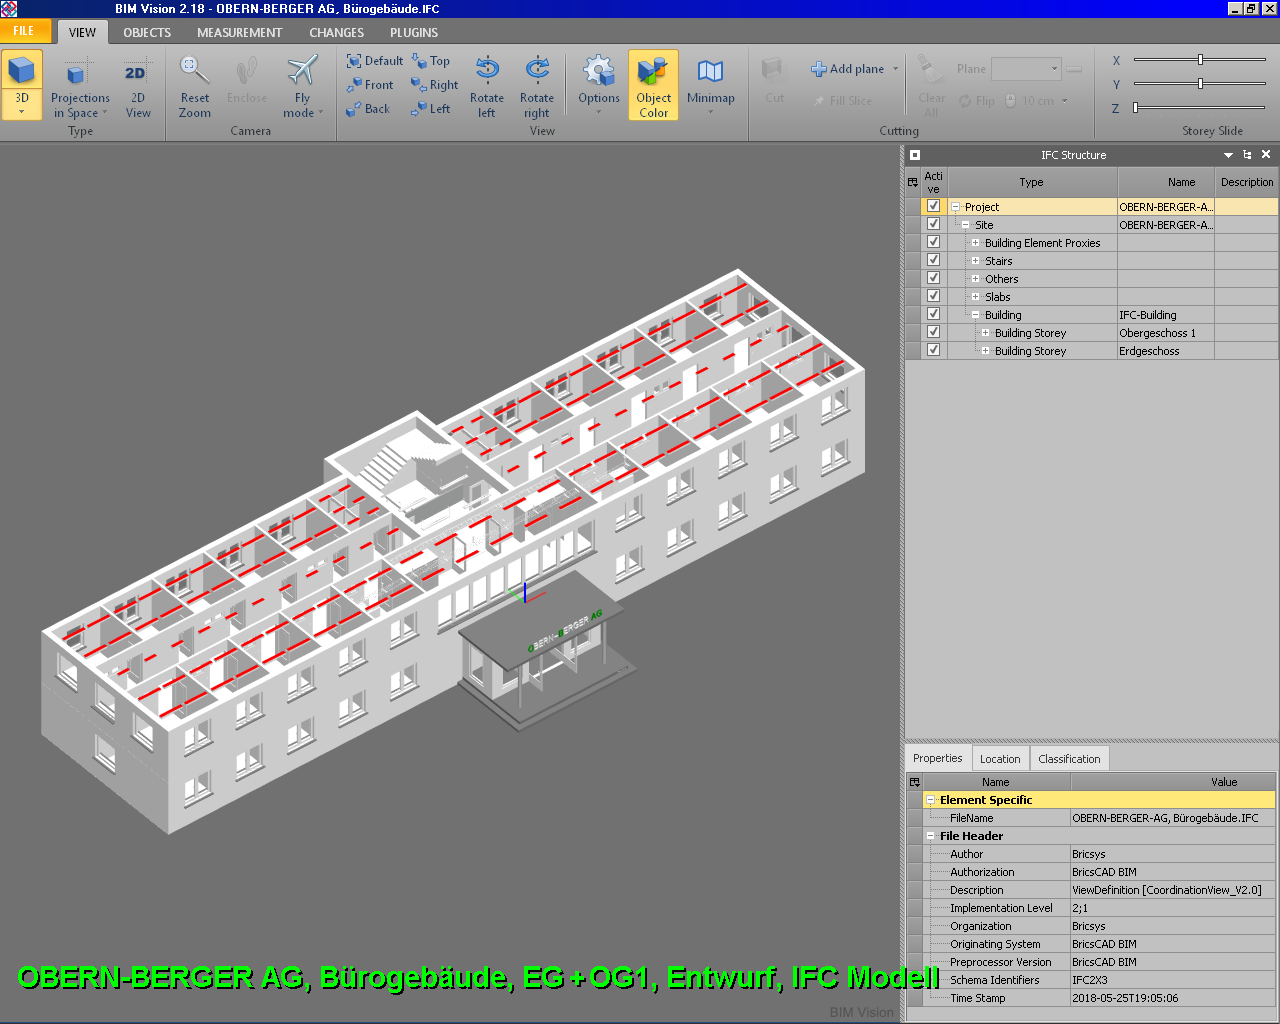
Task: Toggle Object Color mode
Action: 654,85
